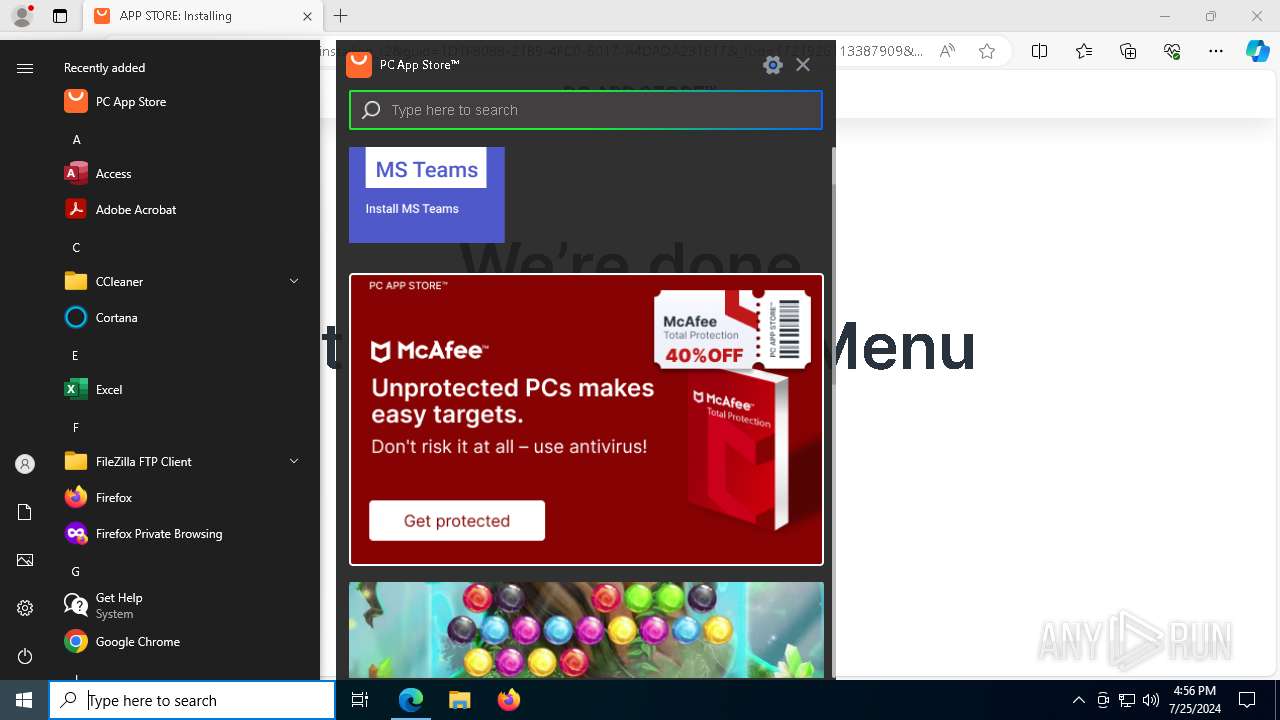
Task: Click the McAfee 40% OFF coupon image
Action: pos(732,330)
